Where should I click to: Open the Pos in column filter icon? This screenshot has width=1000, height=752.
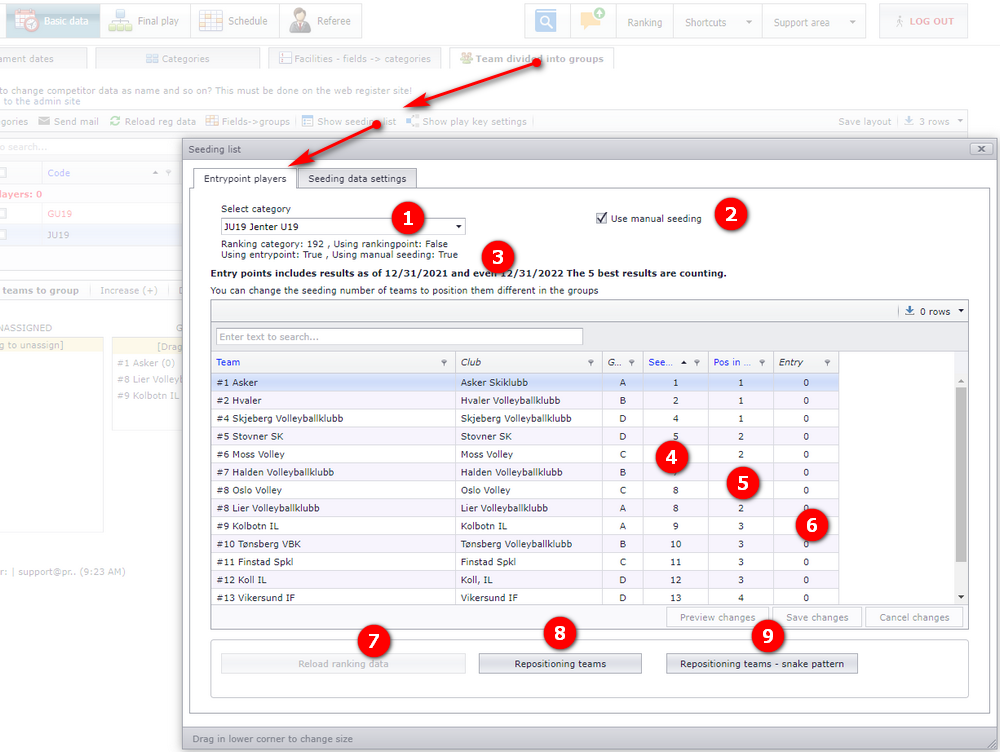click(762, 362)
